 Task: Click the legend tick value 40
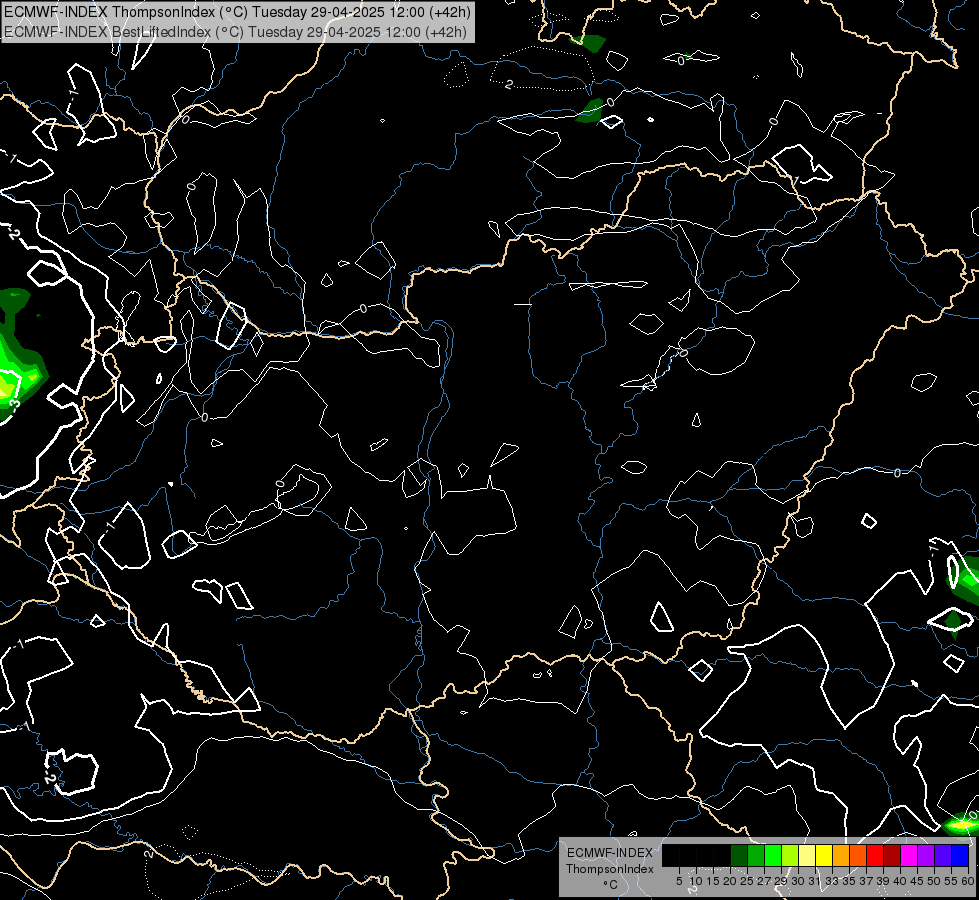tap(900, 881)
